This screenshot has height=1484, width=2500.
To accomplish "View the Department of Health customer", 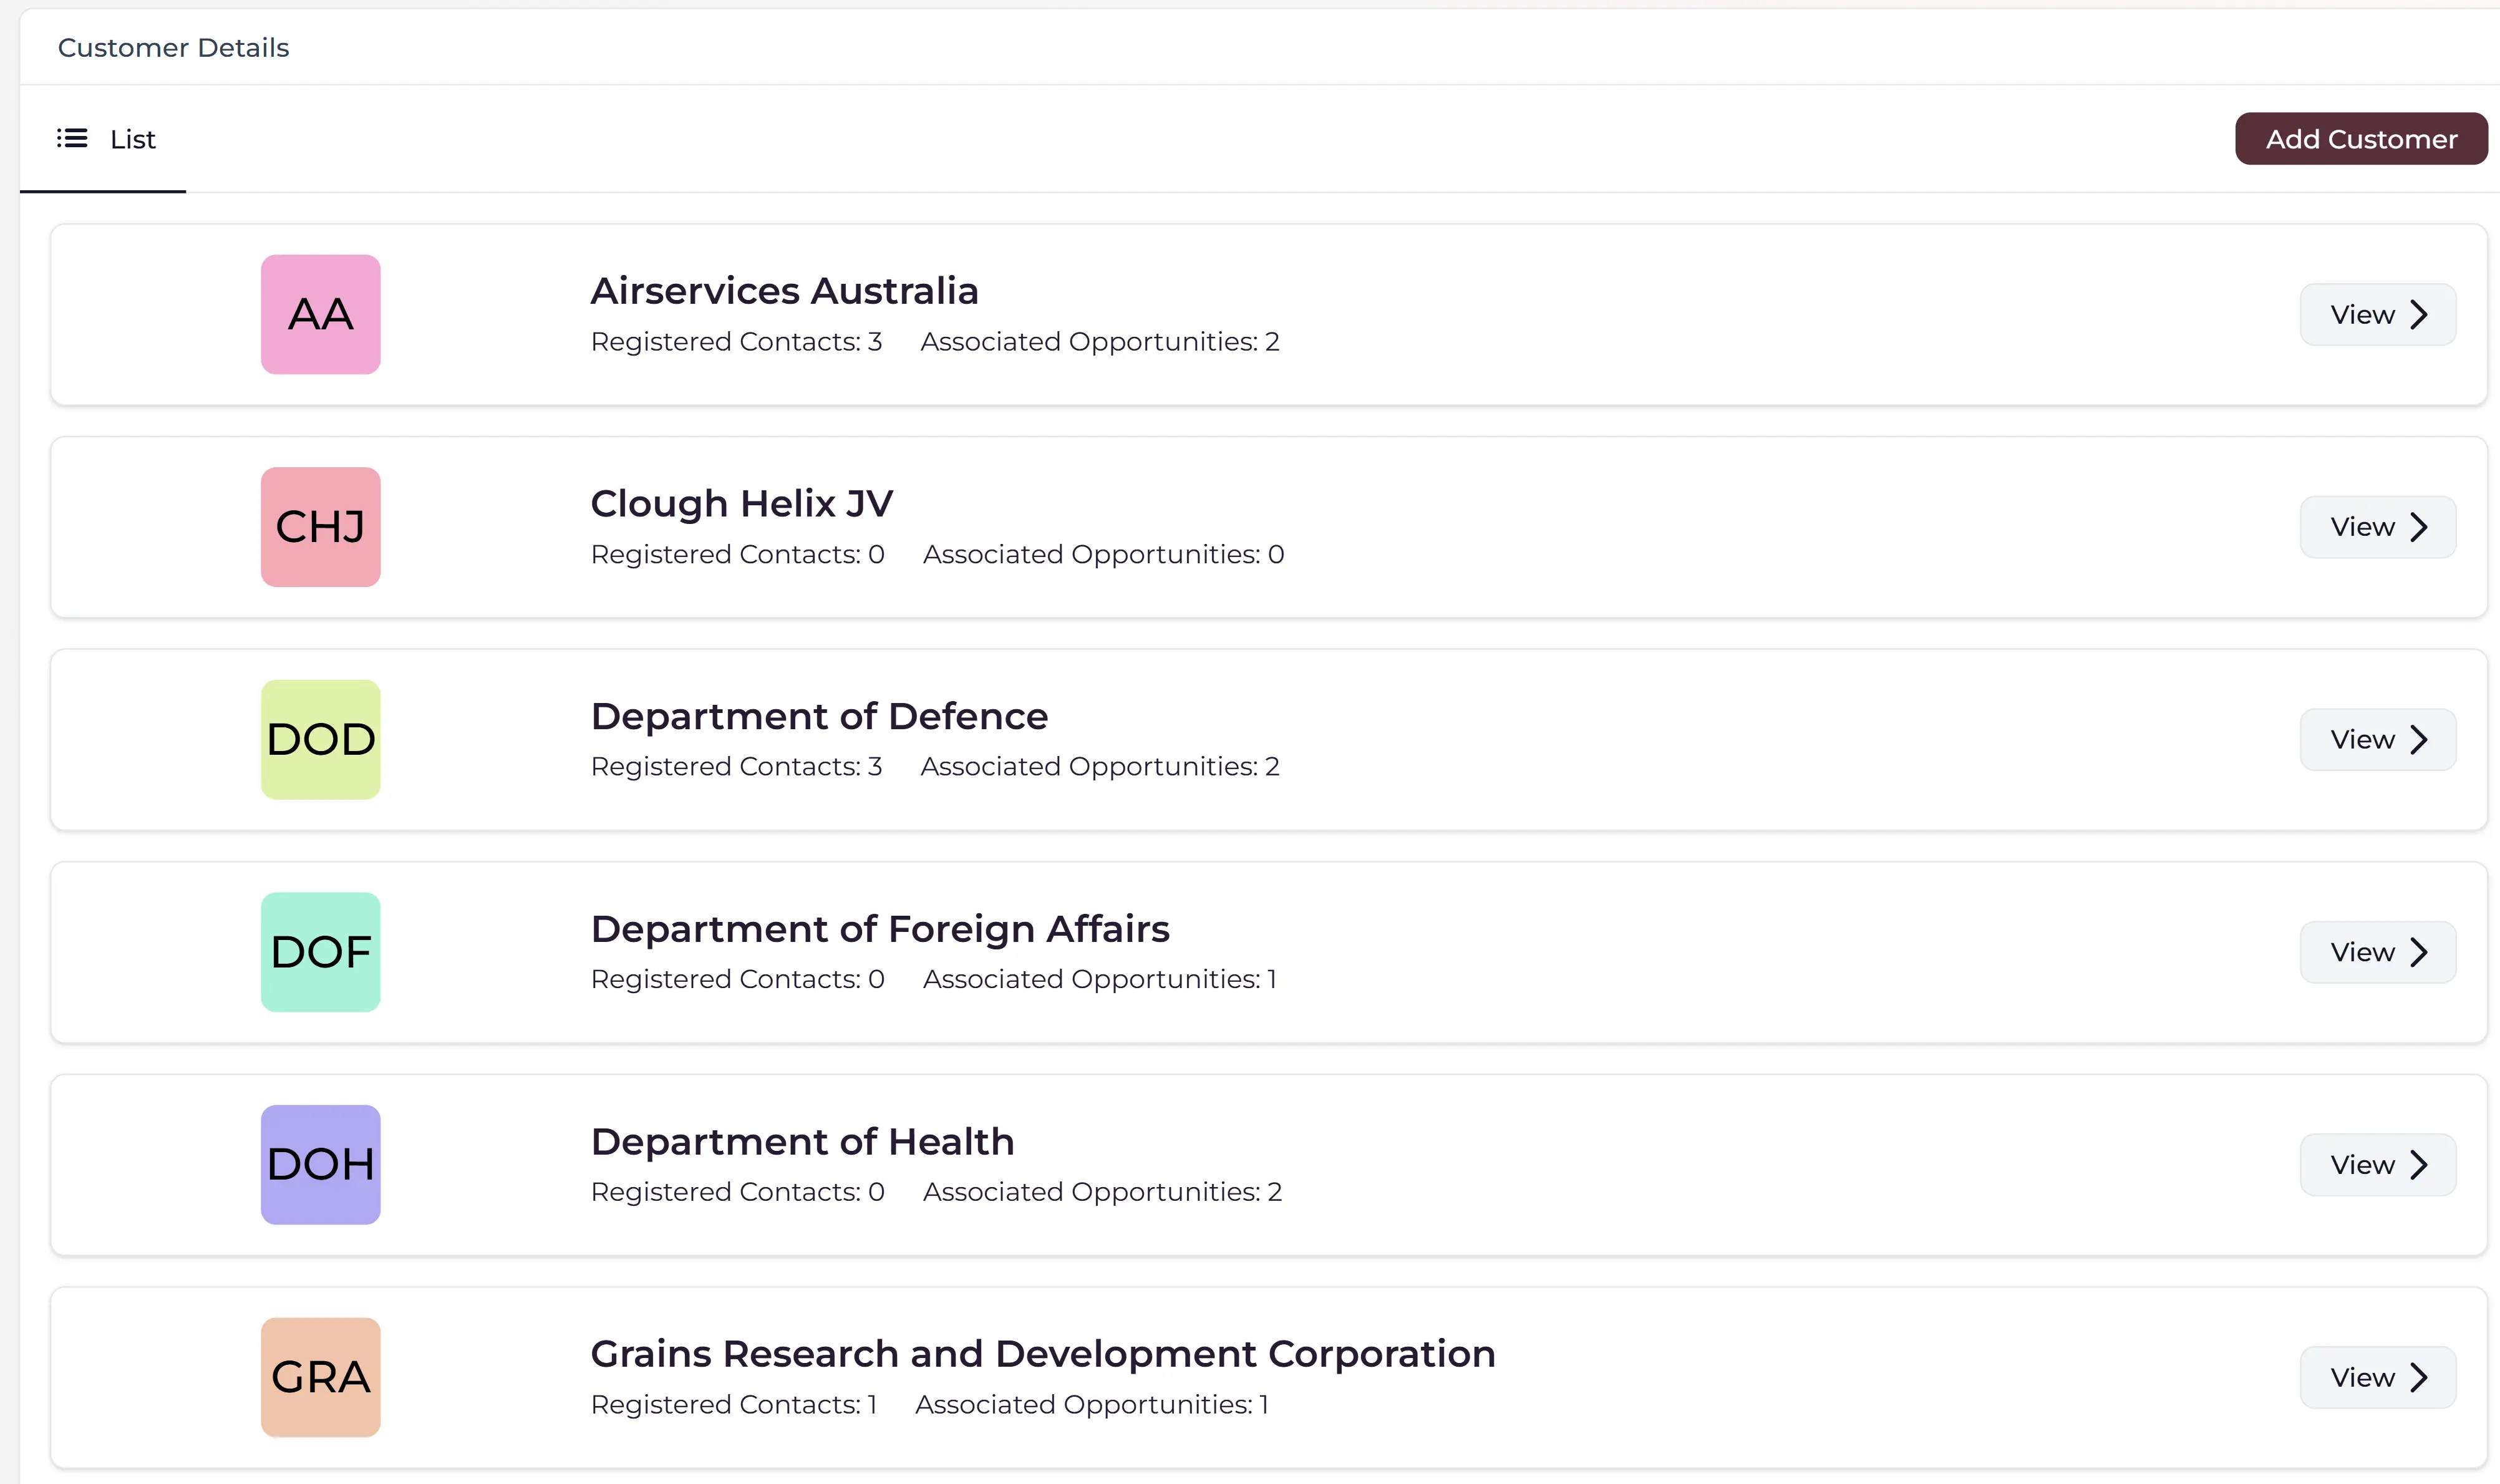I will click(x=2377, y=1164).
